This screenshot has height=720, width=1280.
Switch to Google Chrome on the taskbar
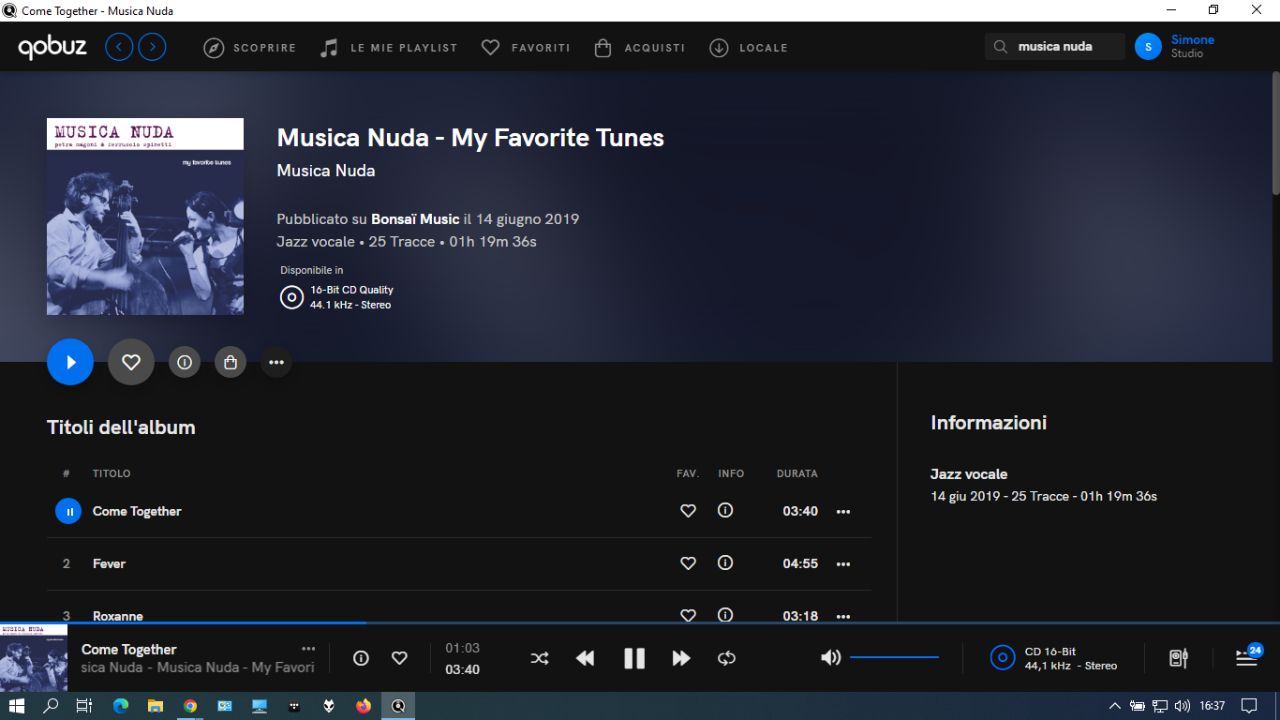190,706
